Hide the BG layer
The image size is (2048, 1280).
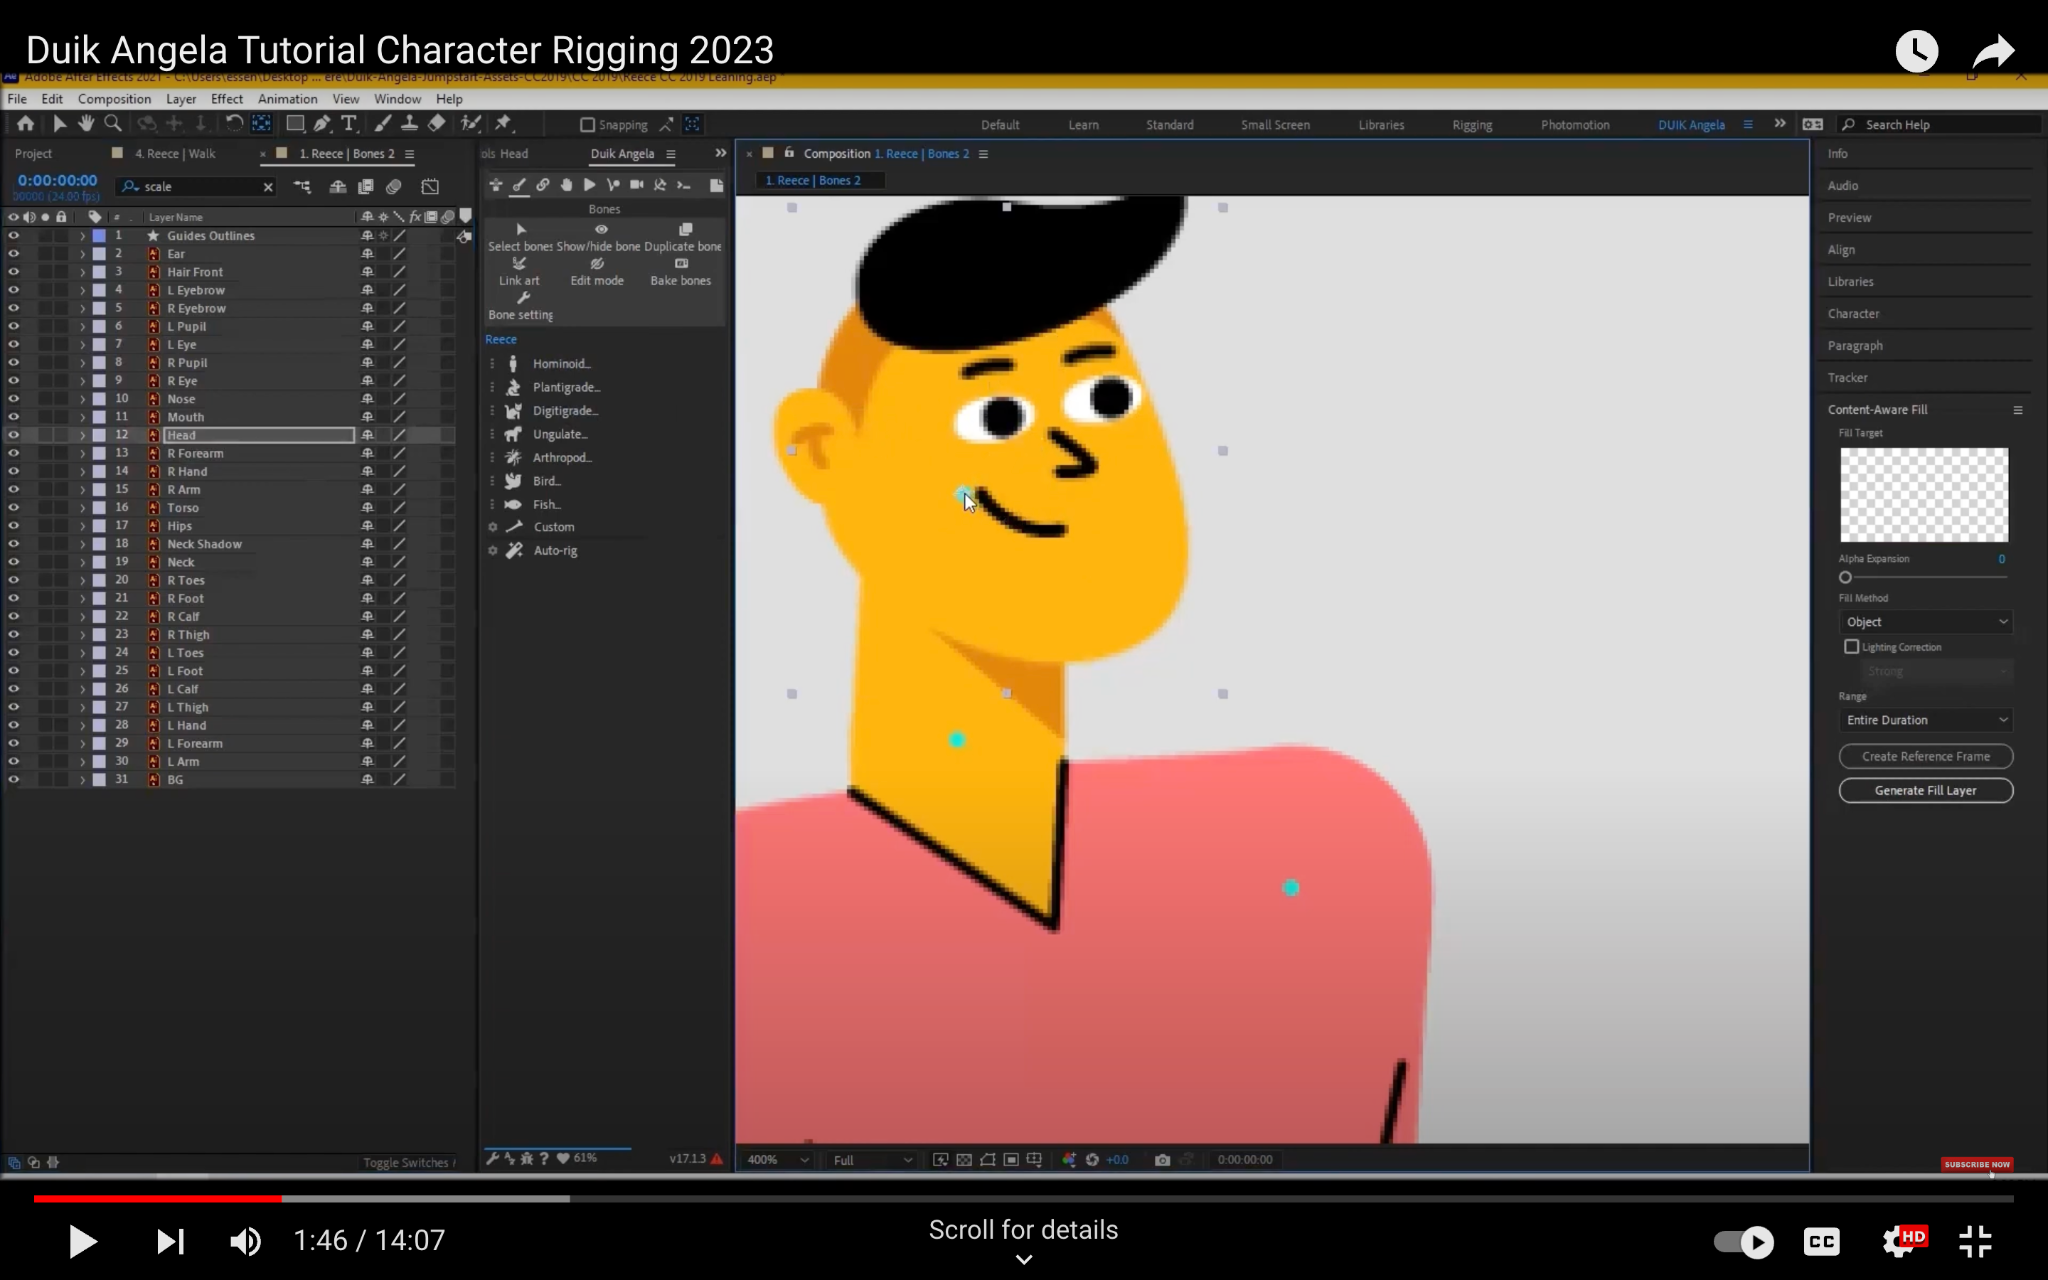[13, 780]
